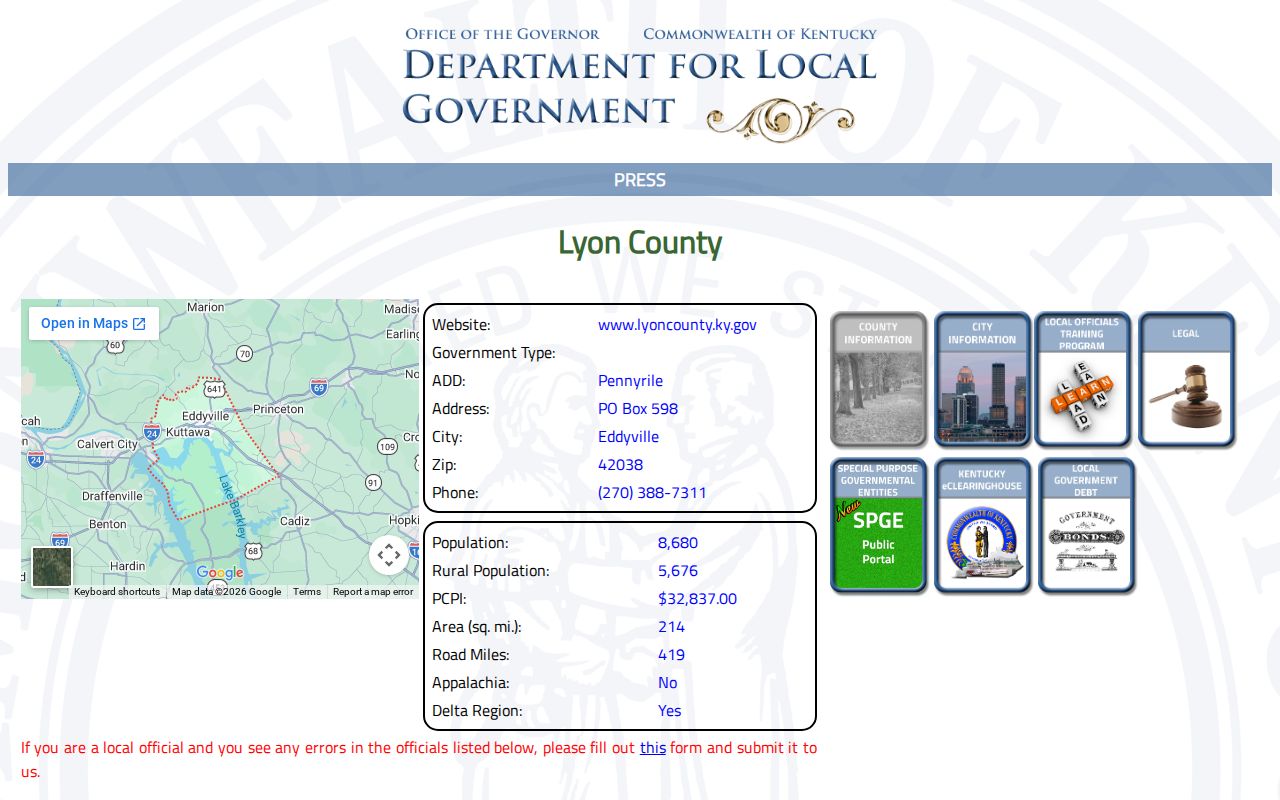Click the population value 8,680
Image resolution: width=1280 pixels, height=800 pixels.
point(678,543)
